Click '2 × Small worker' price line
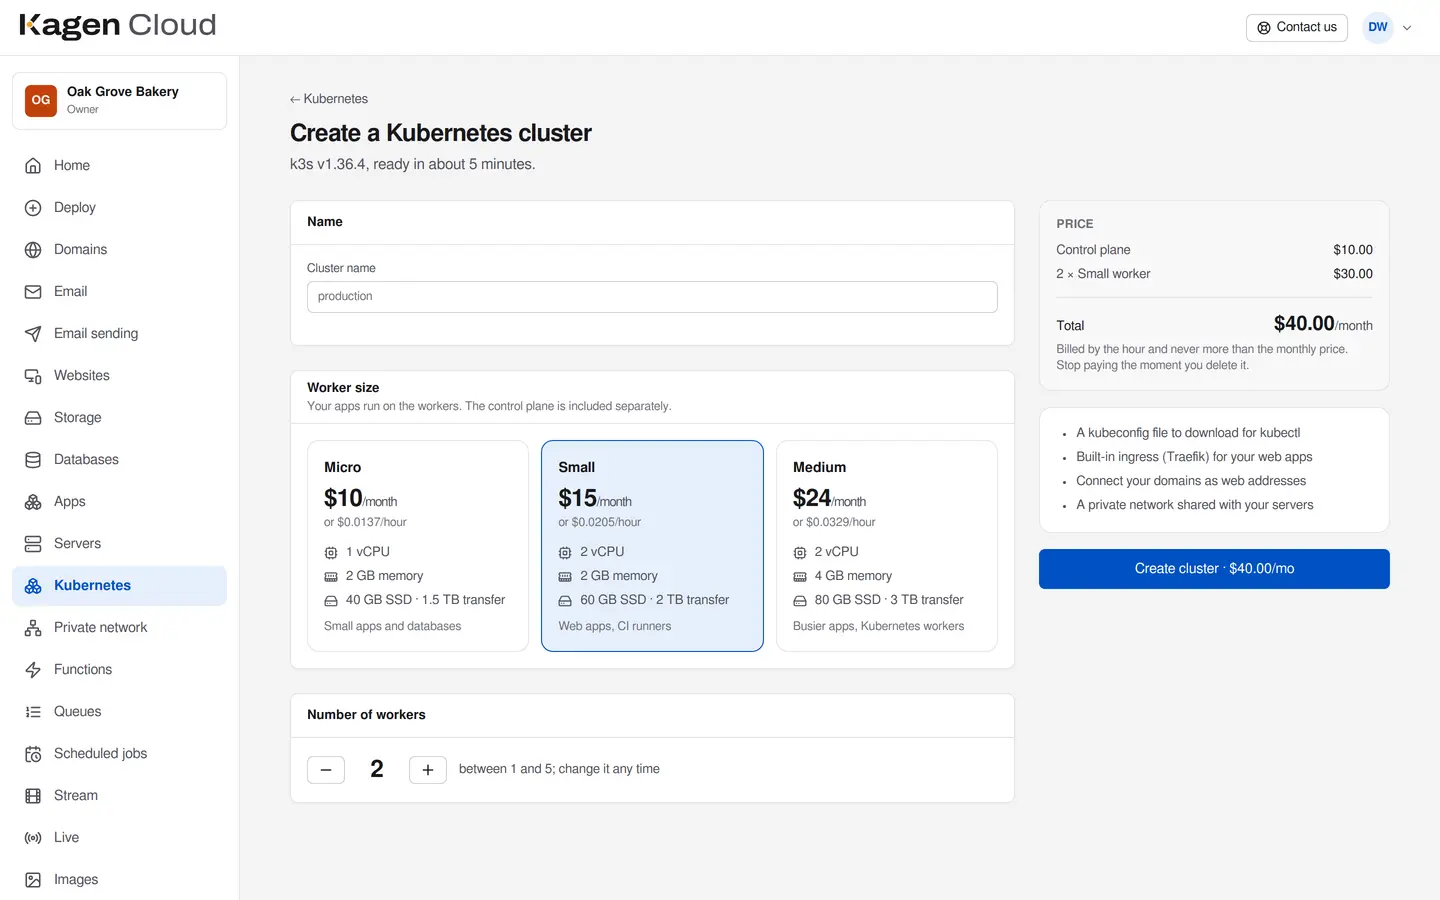 click(x=1214, y=274)
